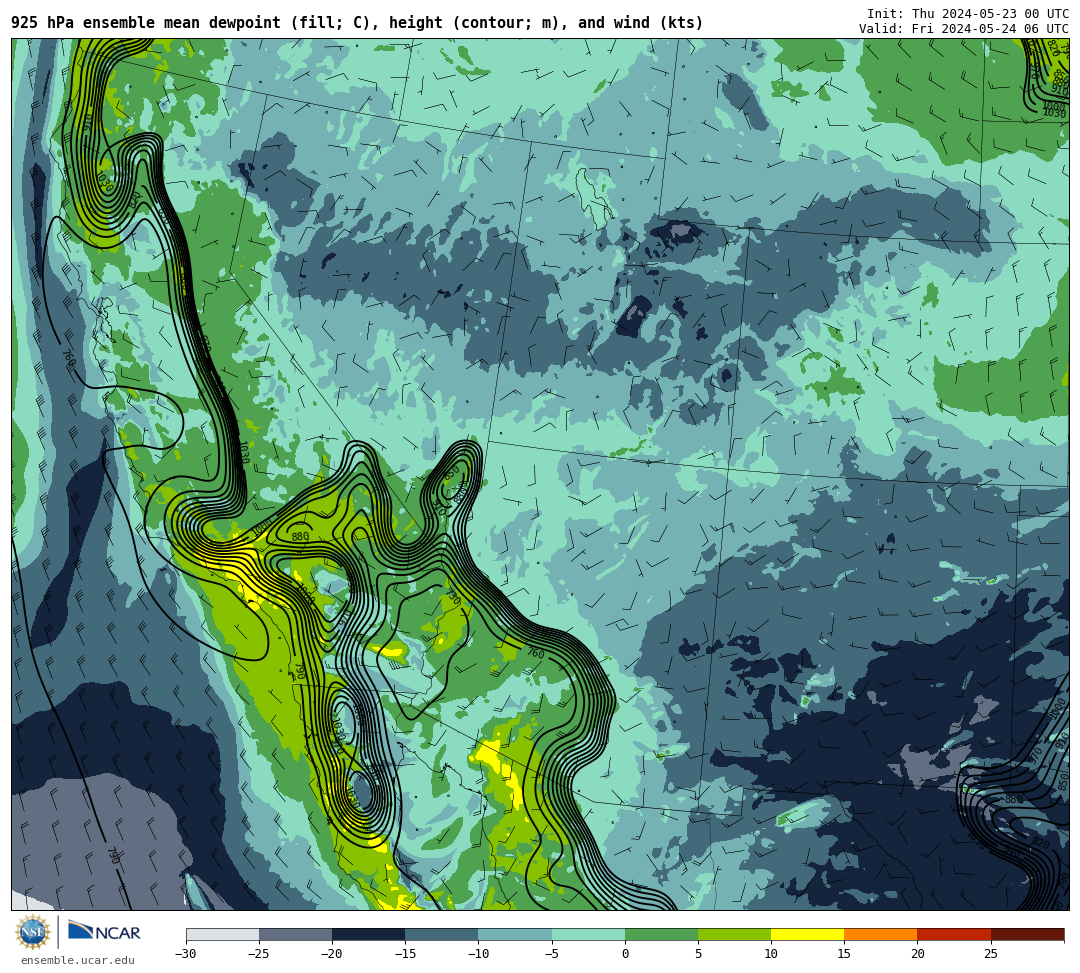Click the 20 to 25 red colorbar segment
The image size is (1080, 973).
pyautogui.click(x=954, y=934)
